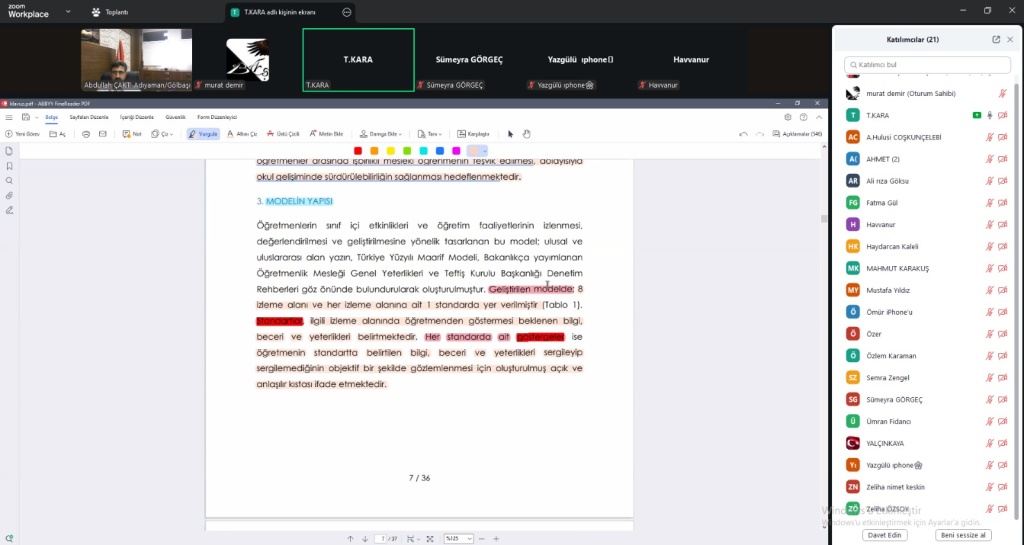Pop out the Katılımcılar panel
This screenshot has width=1024, height=545.
(996, 40)
